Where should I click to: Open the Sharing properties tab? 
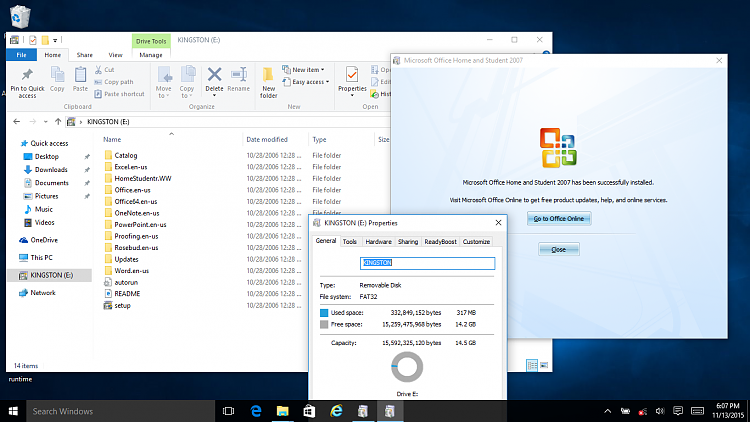[408, 242]
